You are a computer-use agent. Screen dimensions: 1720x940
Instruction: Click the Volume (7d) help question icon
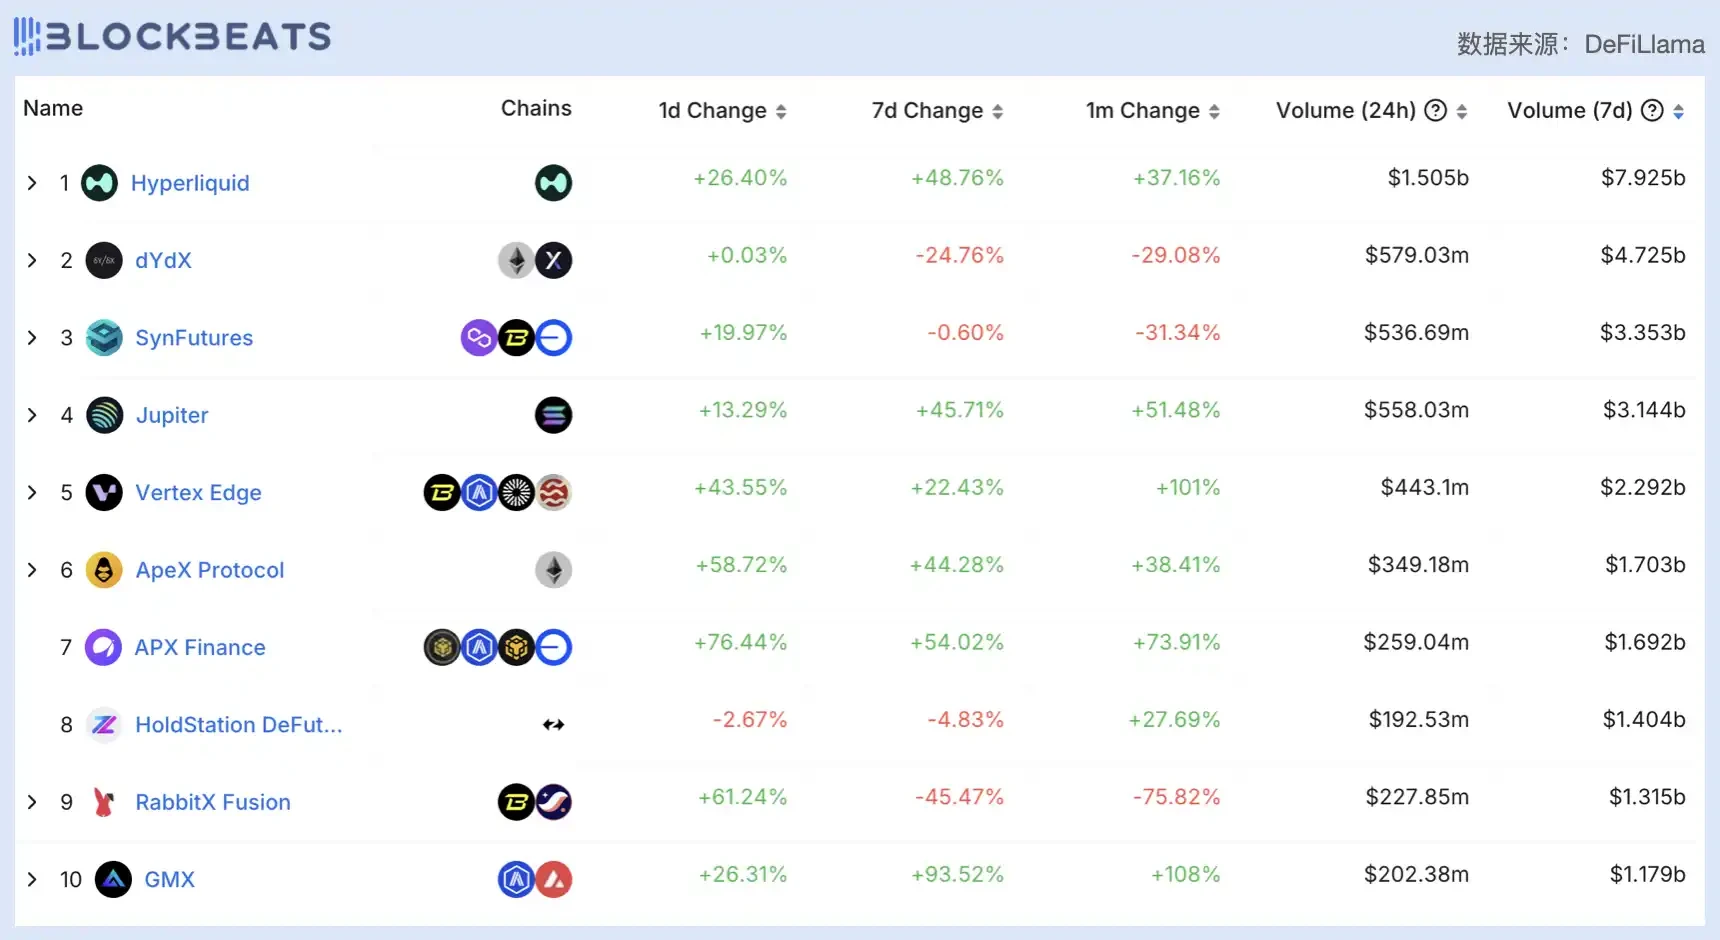tap(1652, 110)
